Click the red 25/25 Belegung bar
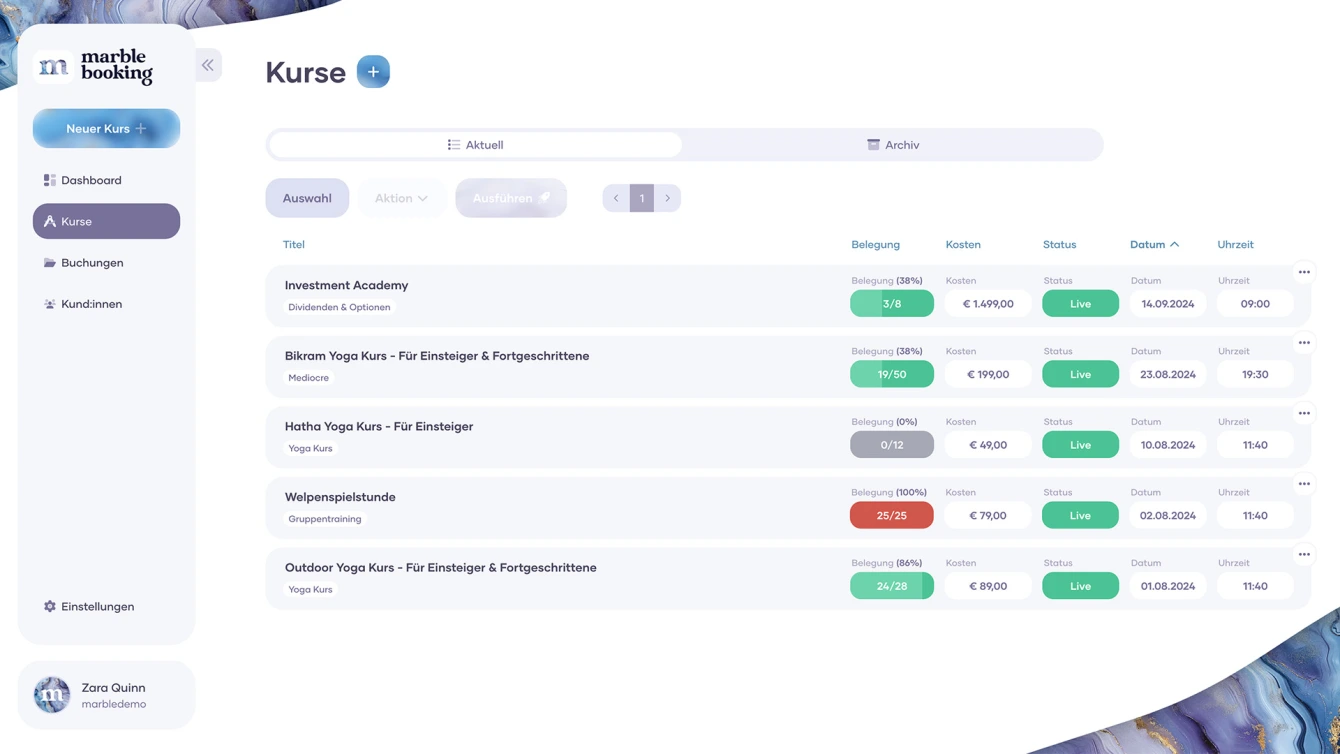 pyautogui.click(x=892, y=515)
